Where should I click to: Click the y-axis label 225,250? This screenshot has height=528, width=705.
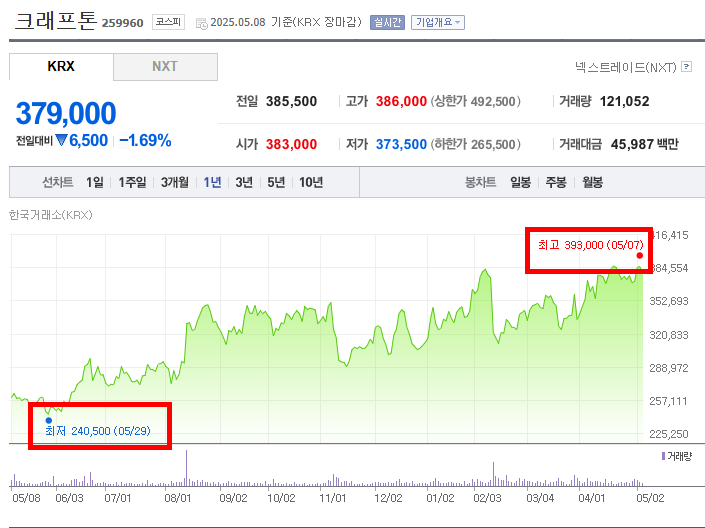click(x=669, y=434)
